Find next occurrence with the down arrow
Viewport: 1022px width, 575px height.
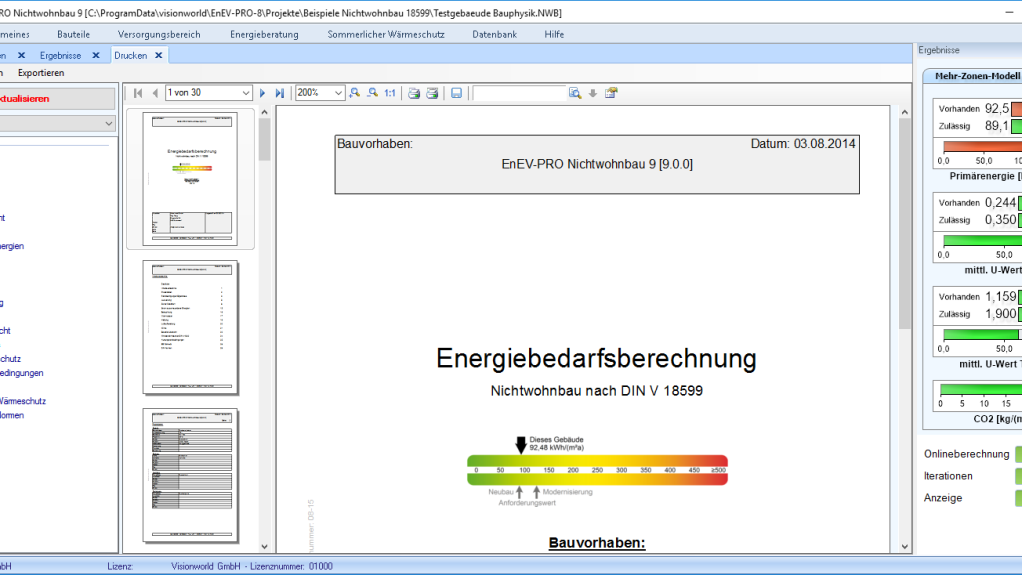point(592,93)
